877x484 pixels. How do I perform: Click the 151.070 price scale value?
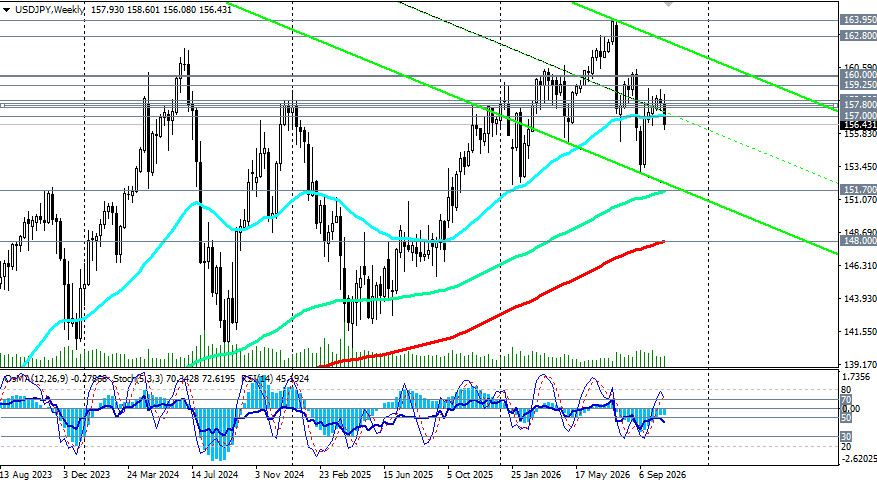[x=860, y=199]
